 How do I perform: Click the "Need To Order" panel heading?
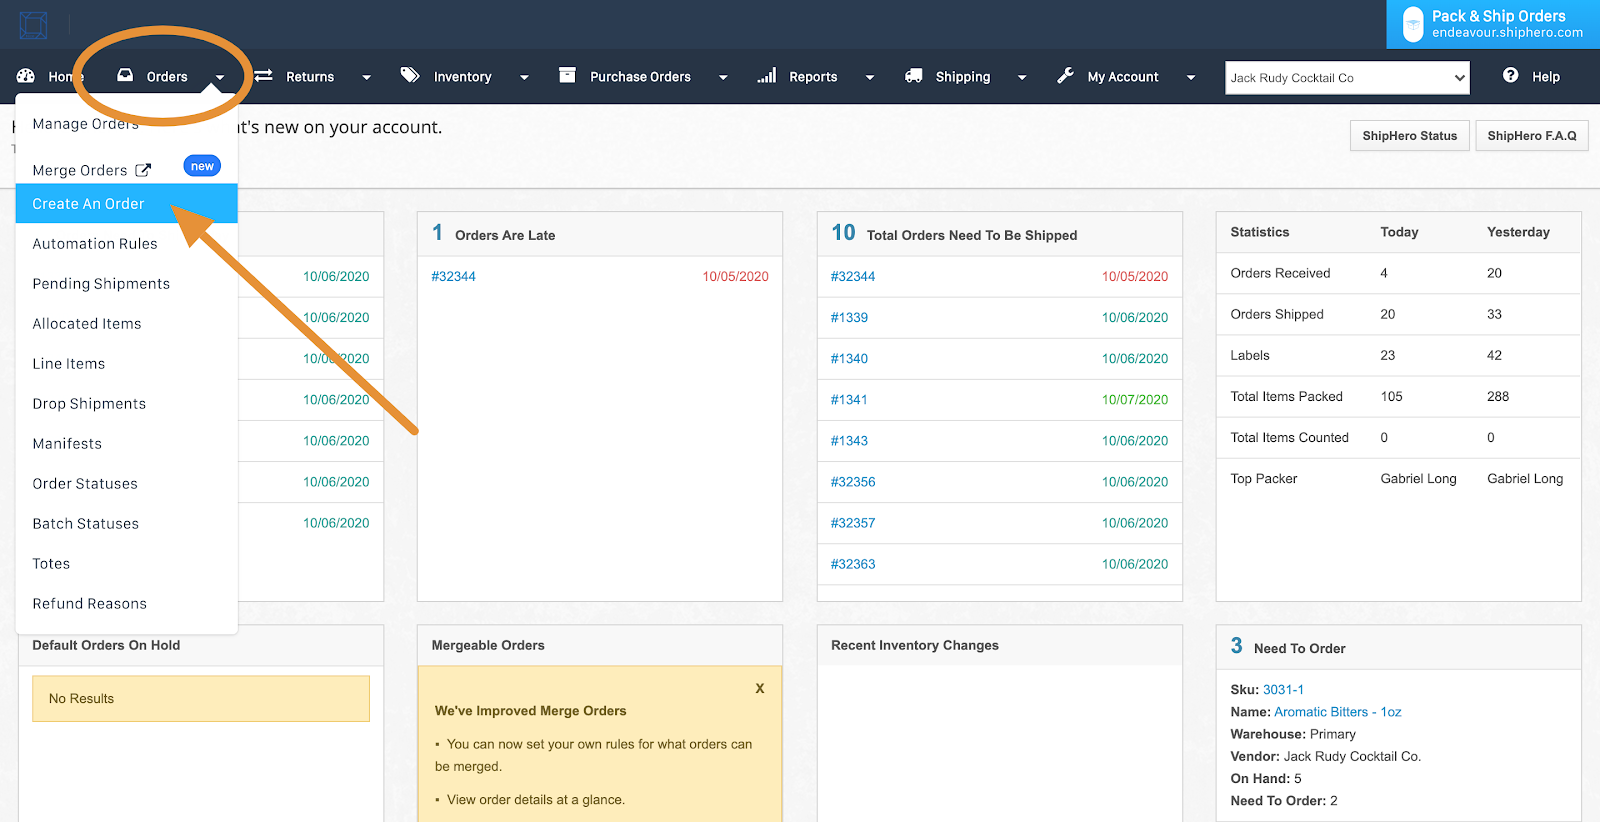[x=1300, y=649]
